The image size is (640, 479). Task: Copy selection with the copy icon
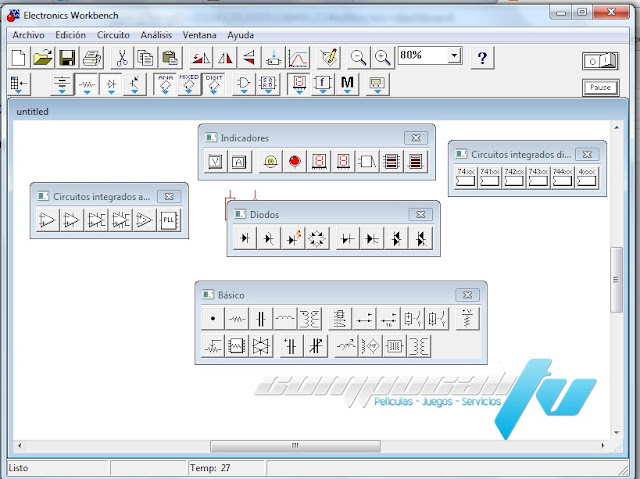(x=145, y=58)
